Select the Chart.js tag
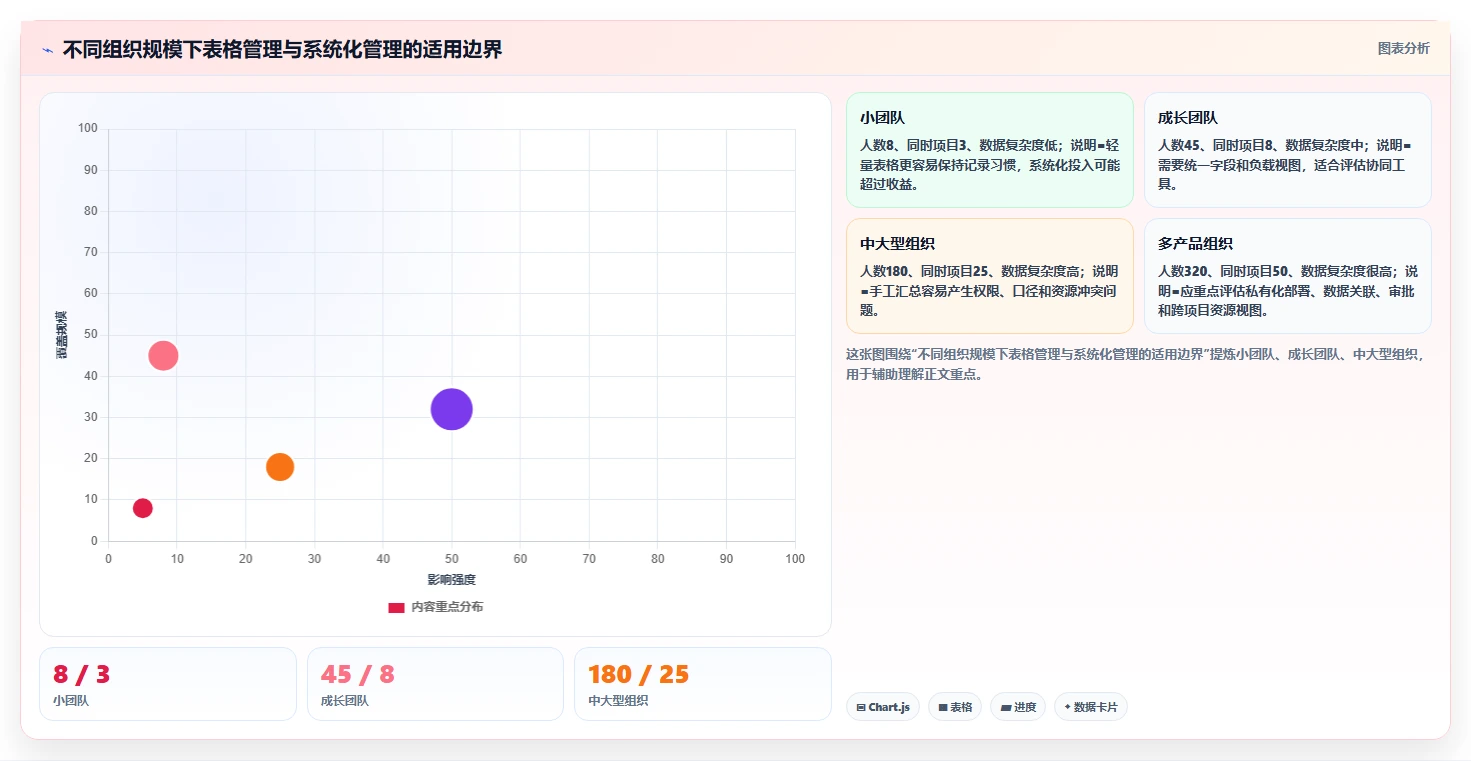This screenshot has width=1471, height=761. (x=882, y=707)
